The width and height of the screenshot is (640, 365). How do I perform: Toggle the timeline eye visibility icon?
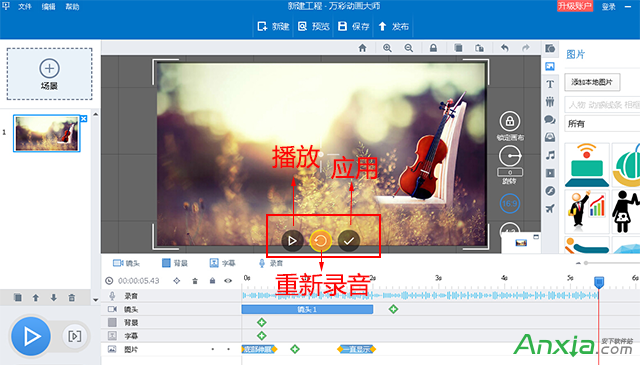228,280
